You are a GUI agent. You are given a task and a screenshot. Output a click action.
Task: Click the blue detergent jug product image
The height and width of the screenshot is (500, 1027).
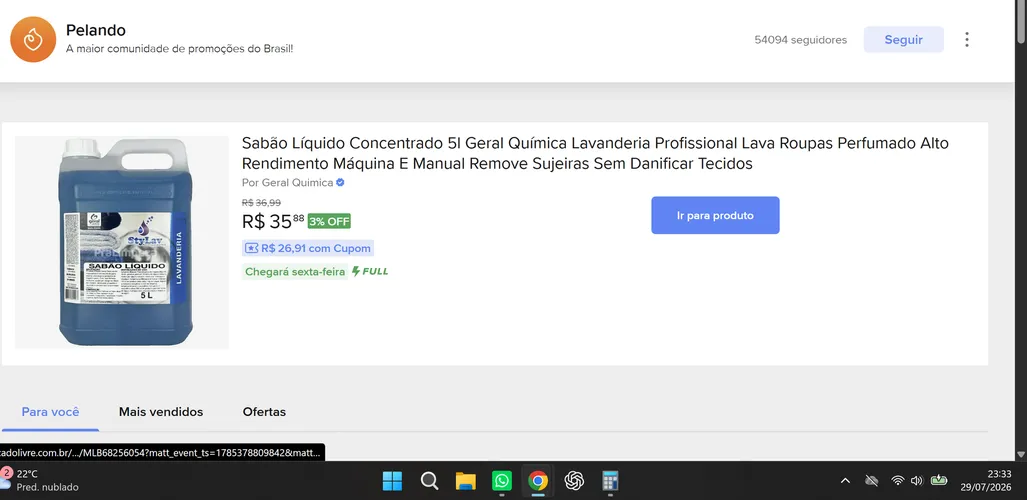click(x=122, y=242)
